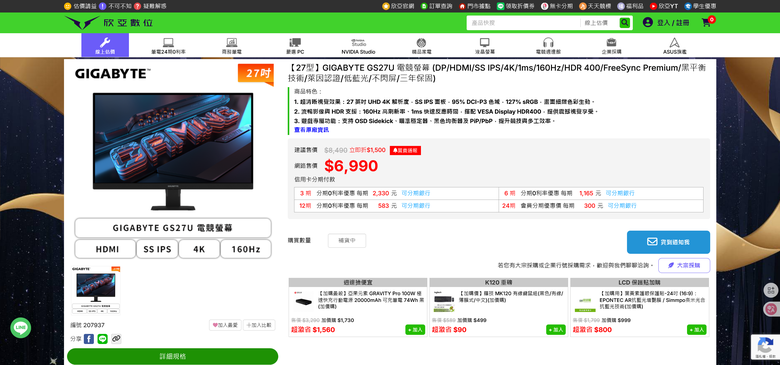Select the 線上估價 wrench tab
This screenshot has width=780, height=365.
105,45
